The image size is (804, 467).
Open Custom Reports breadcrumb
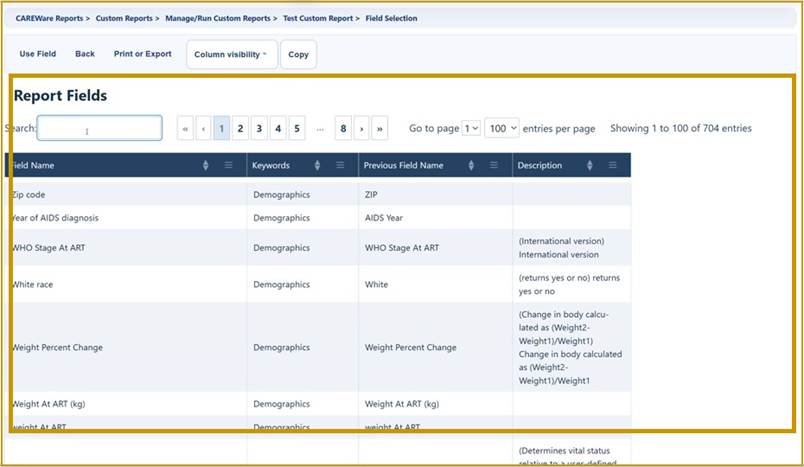point(124,18)
